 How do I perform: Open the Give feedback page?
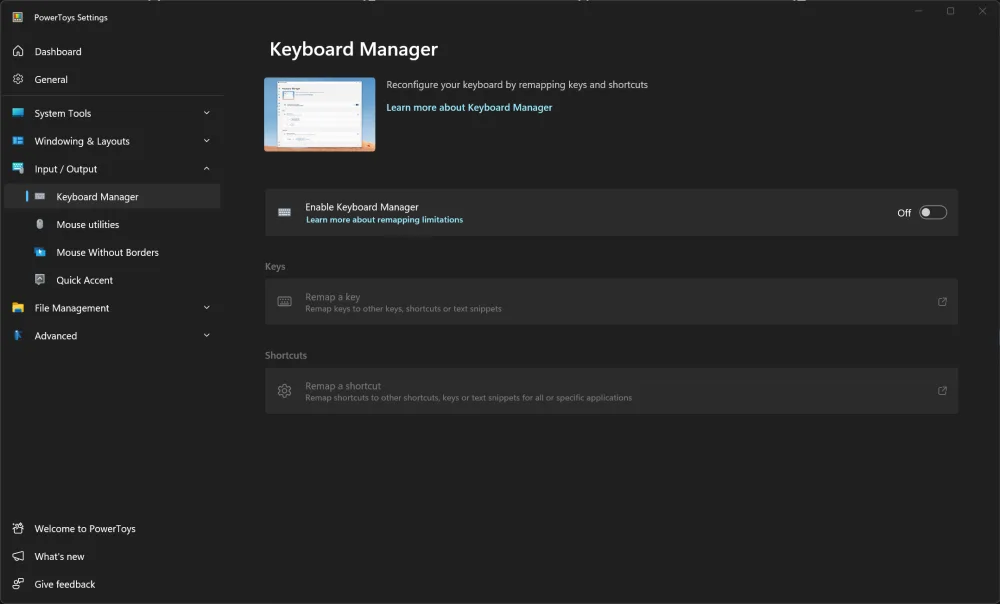tap(112, 584)
